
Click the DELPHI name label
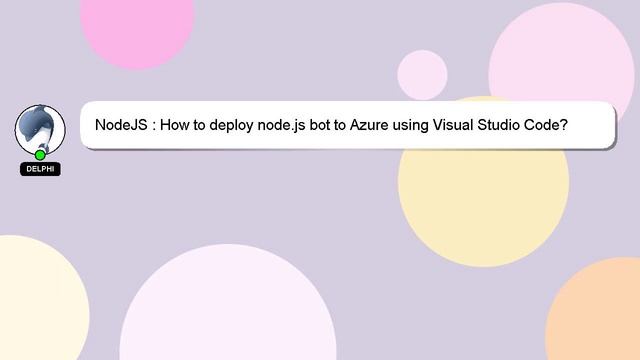tap(40, 169)
